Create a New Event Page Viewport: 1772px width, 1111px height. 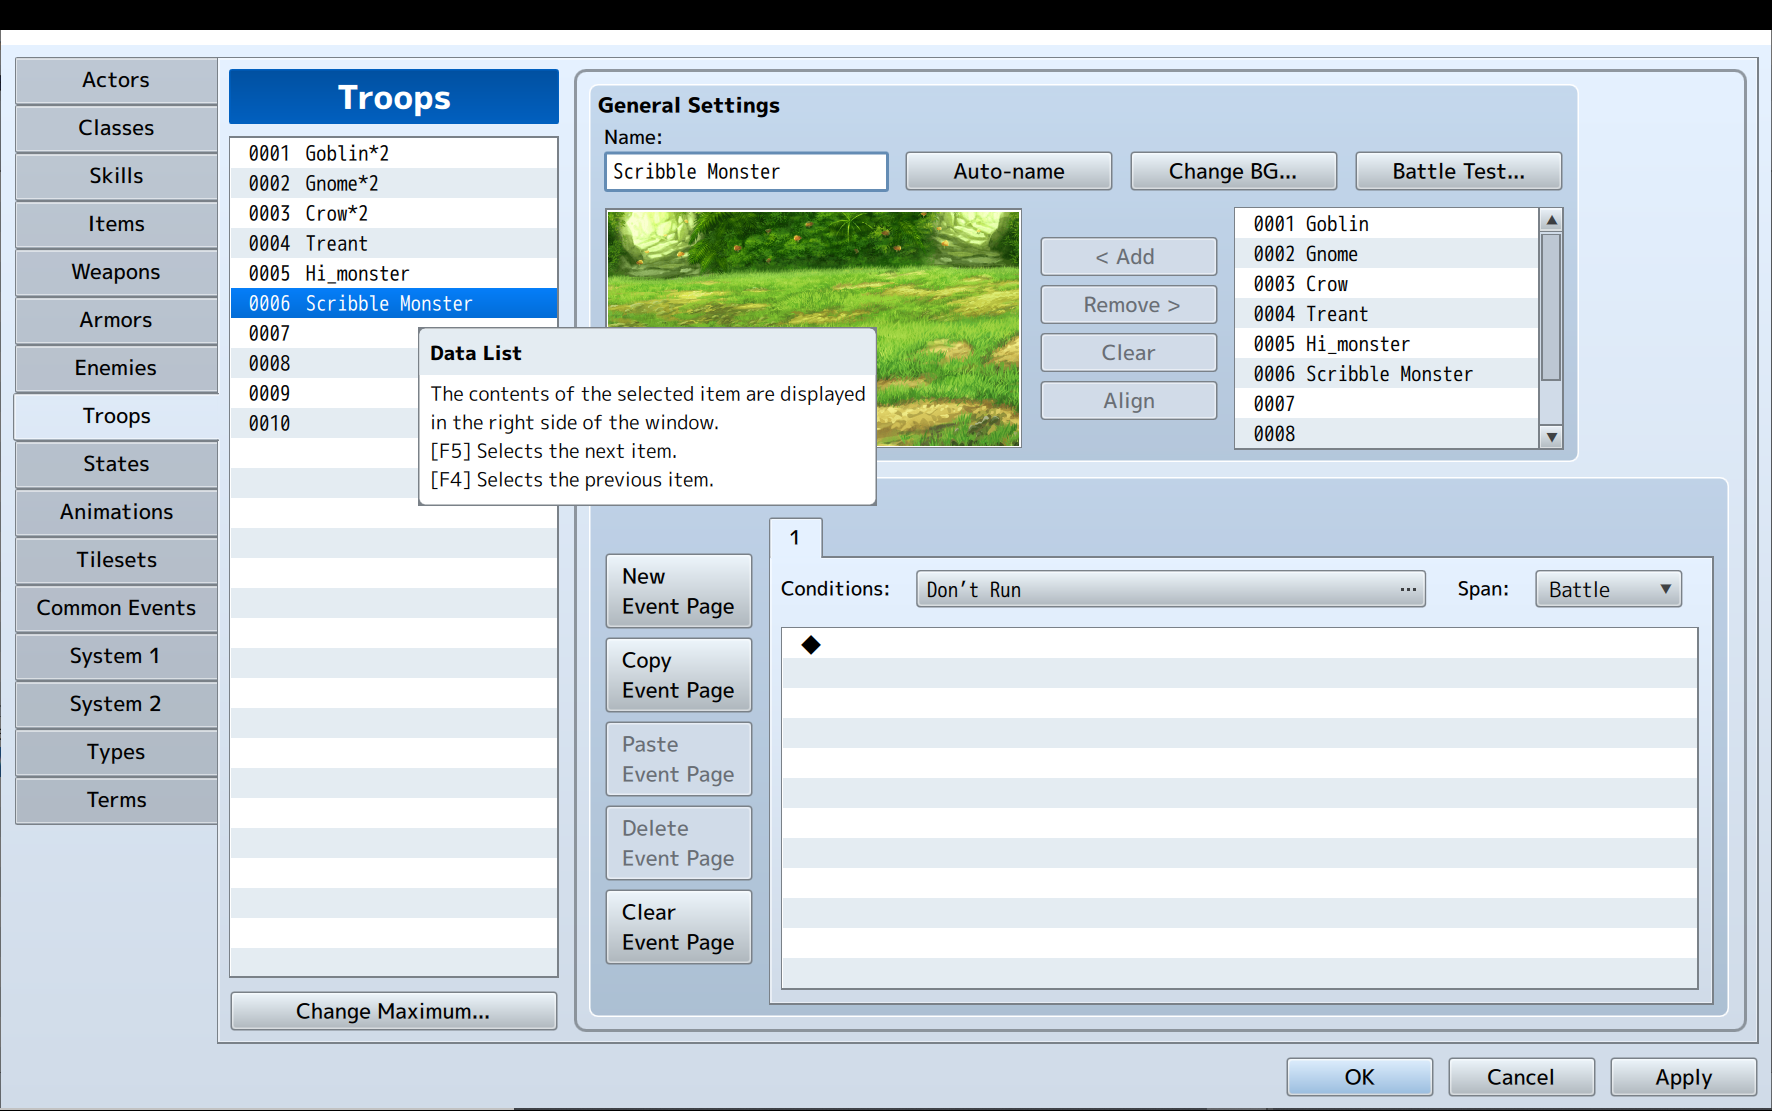coord(678,590)
